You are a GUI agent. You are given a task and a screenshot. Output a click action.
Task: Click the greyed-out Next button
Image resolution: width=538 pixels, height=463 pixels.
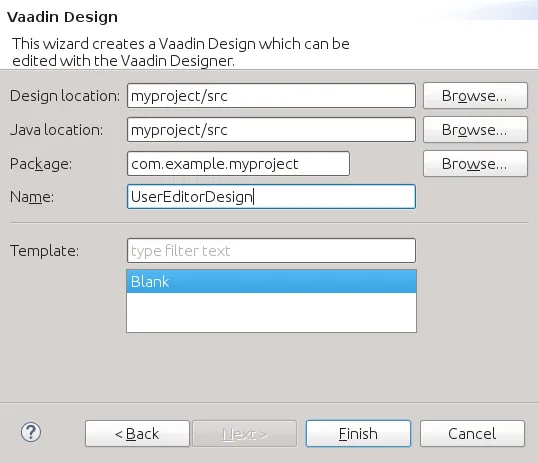click(x=244, y=433)
